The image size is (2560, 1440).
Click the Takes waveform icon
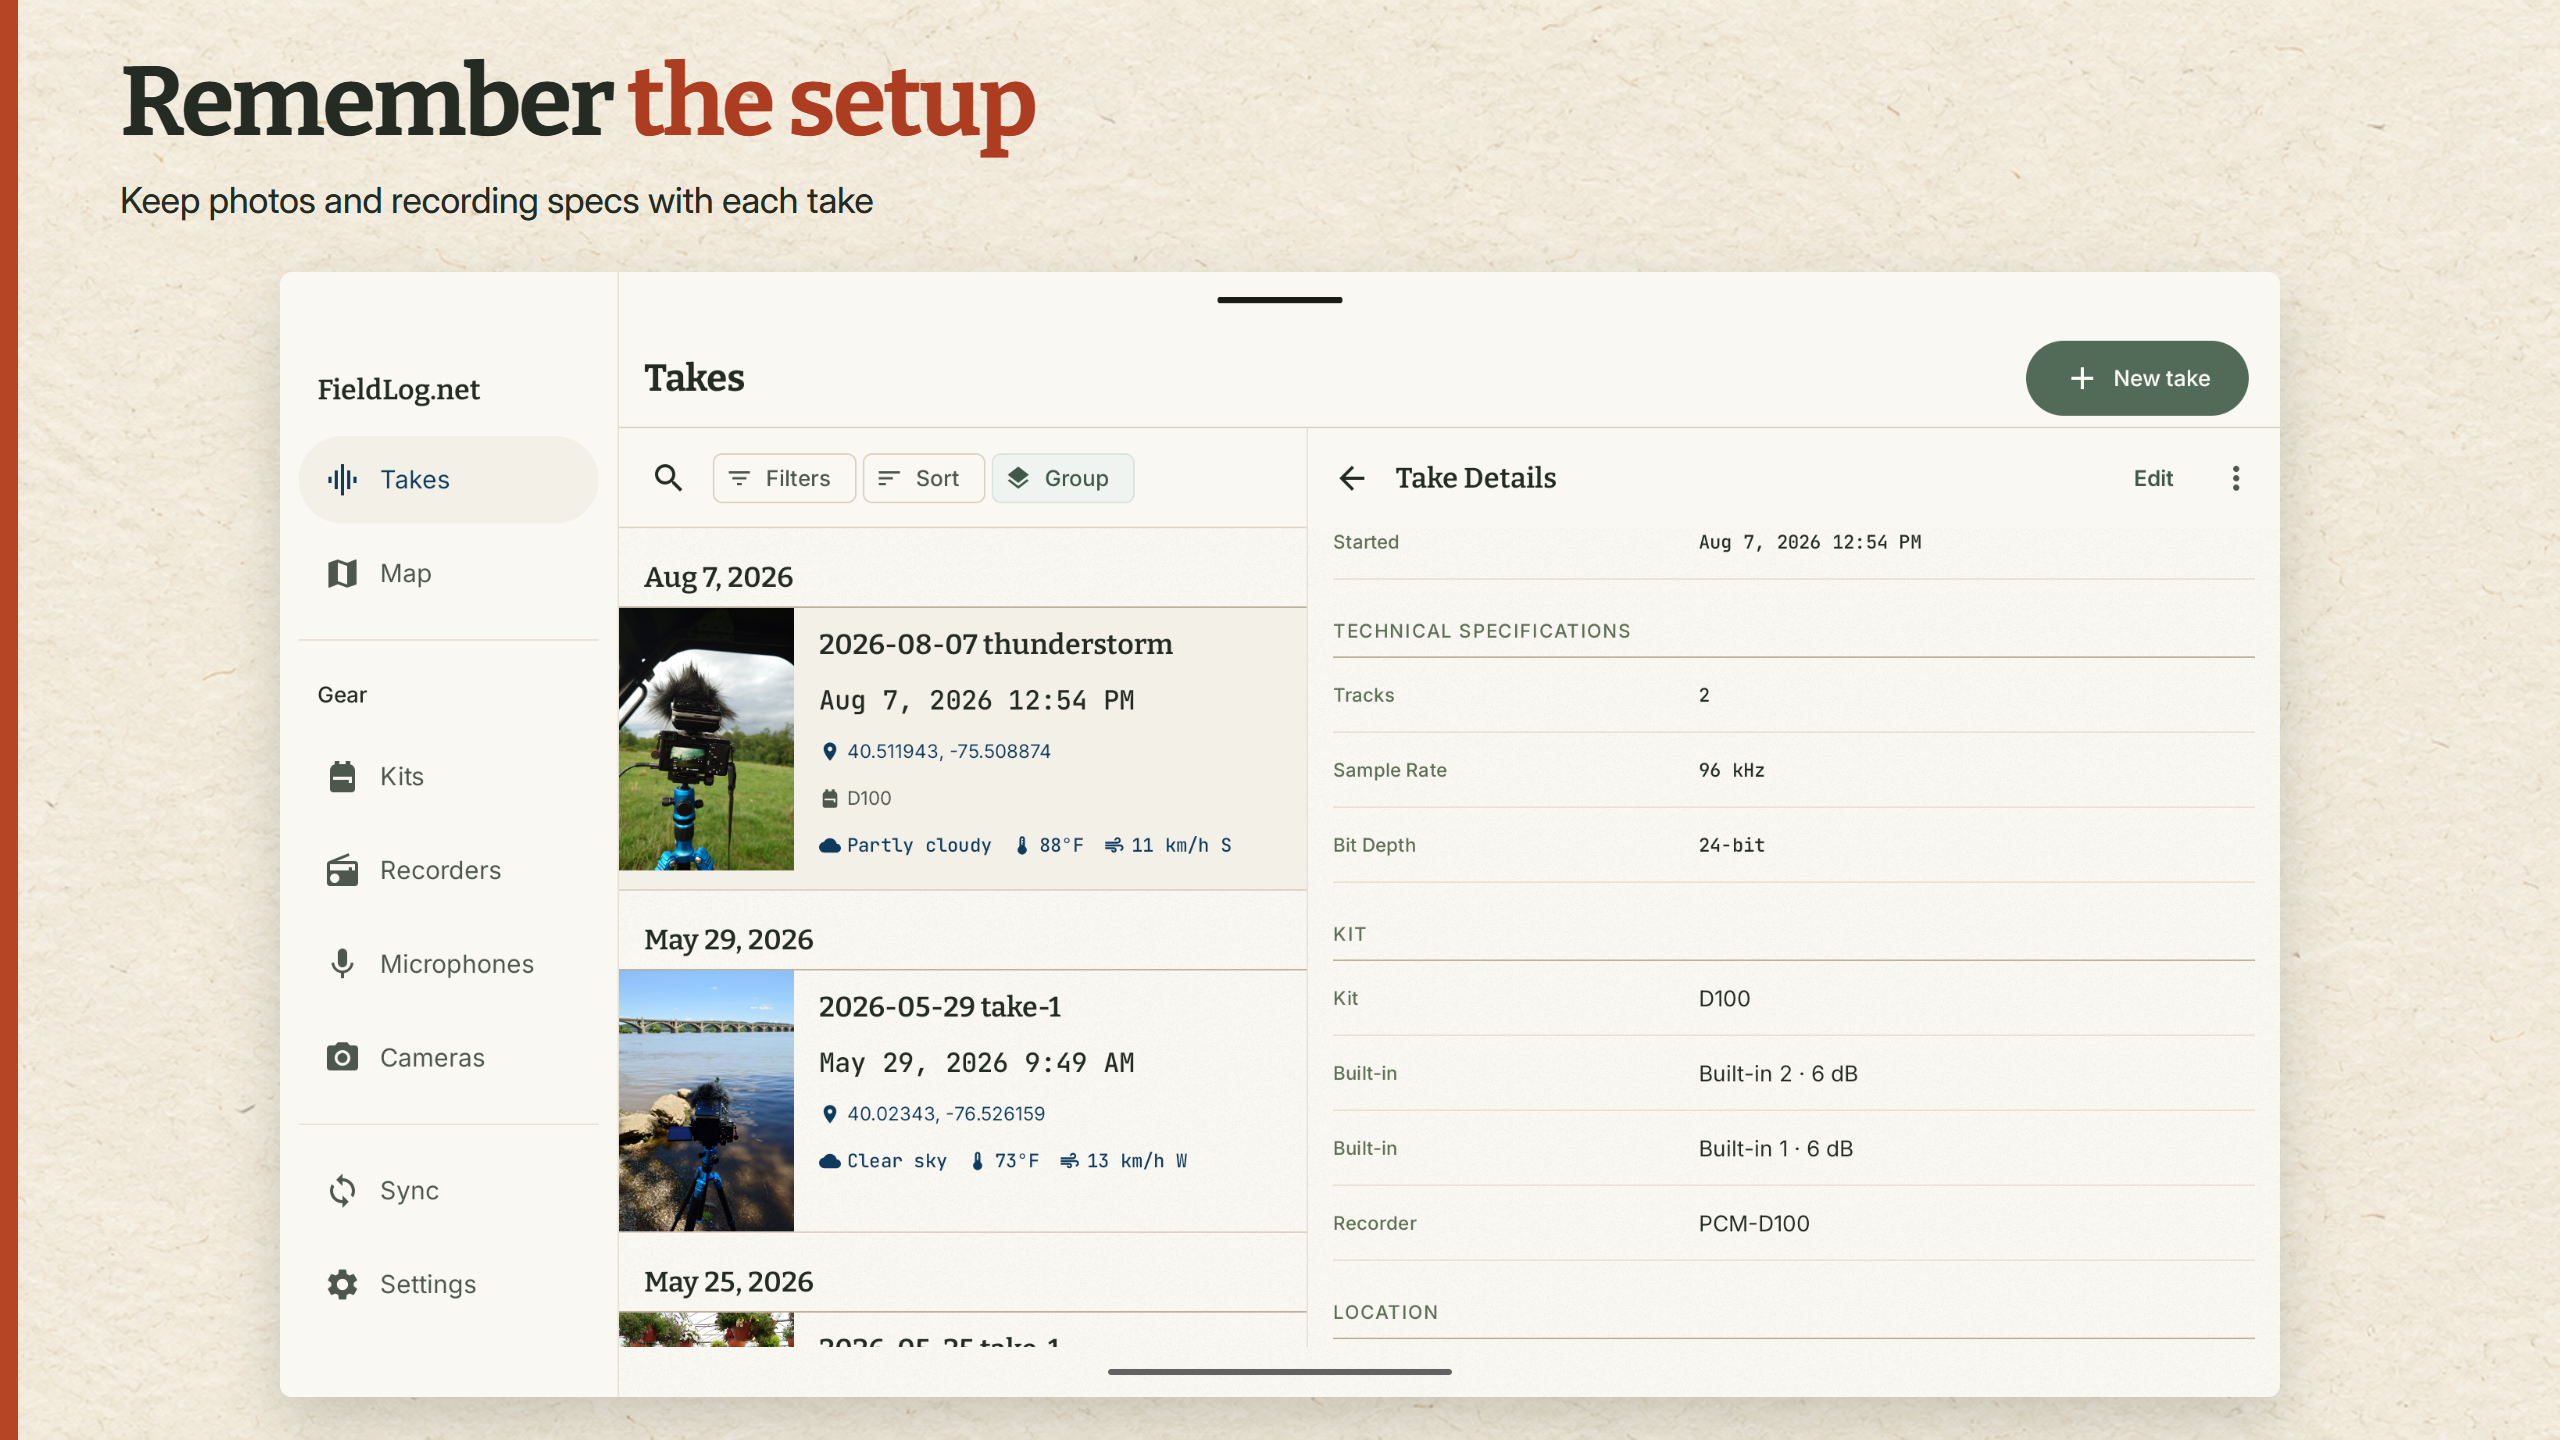[342, 480]
